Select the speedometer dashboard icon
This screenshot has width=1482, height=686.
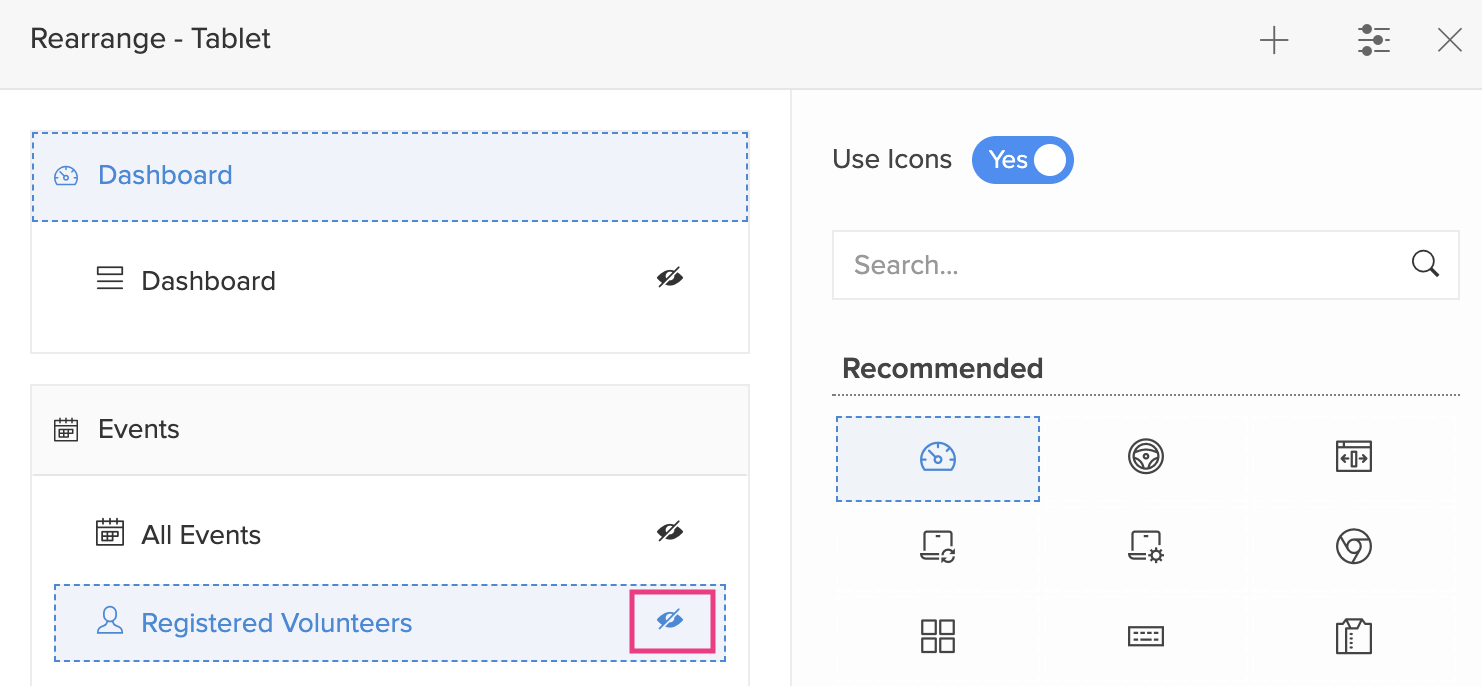click(937, 458)
